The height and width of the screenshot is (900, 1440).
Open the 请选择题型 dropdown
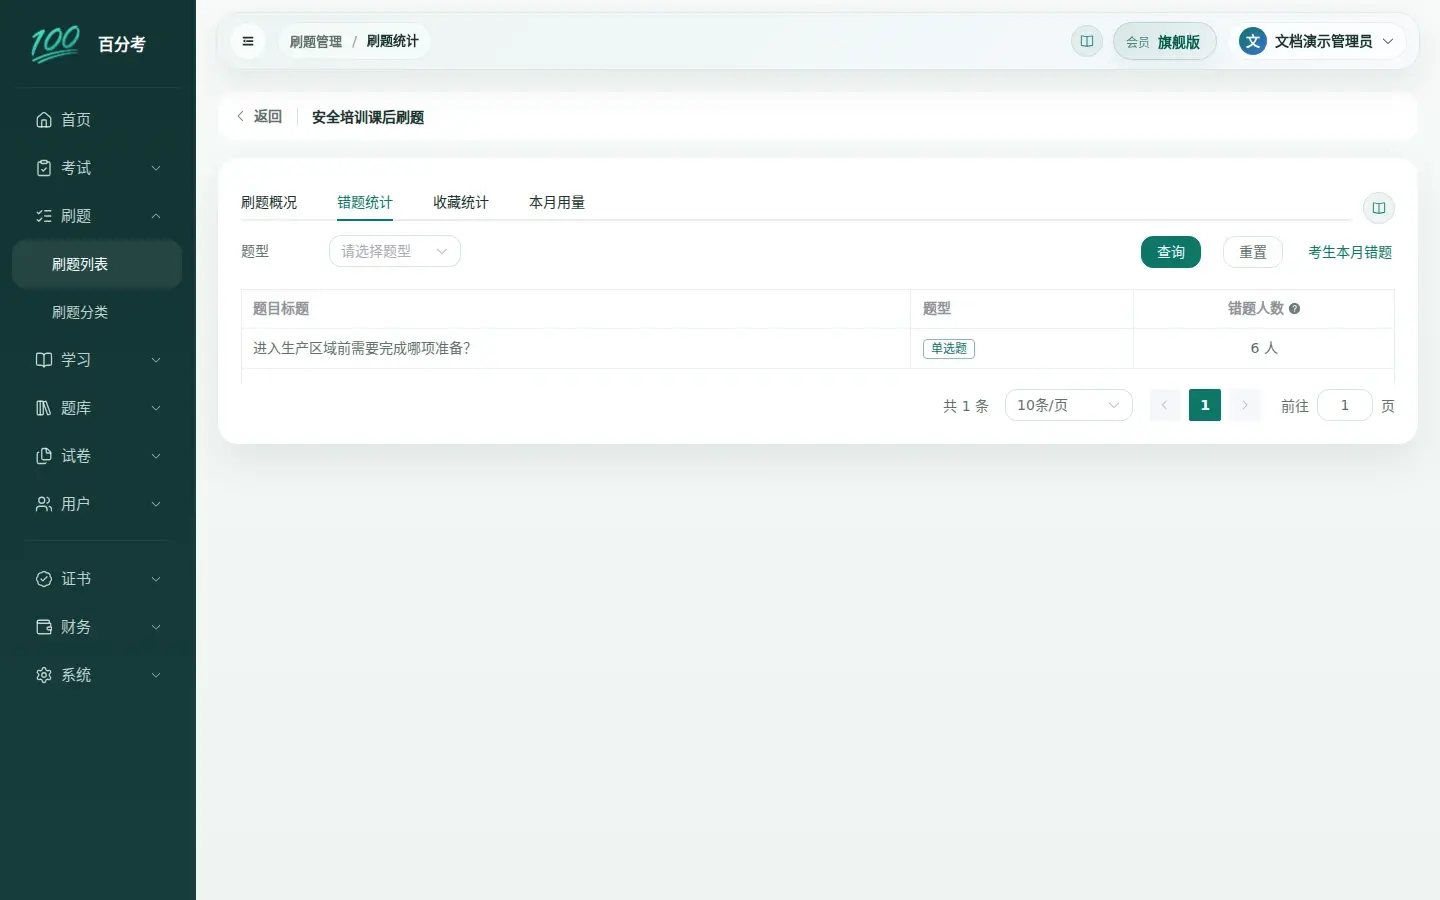coord(395,251)
